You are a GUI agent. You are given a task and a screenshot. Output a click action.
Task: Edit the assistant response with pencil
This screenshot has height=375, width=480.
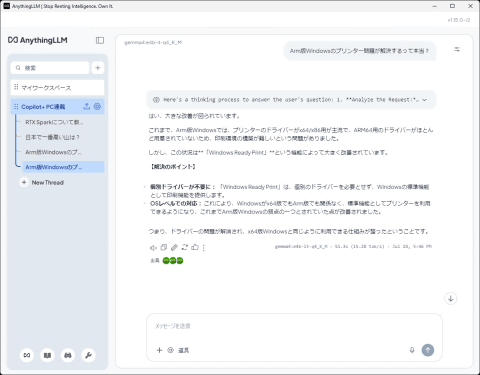pyautogui.click(x=174, y=247)
